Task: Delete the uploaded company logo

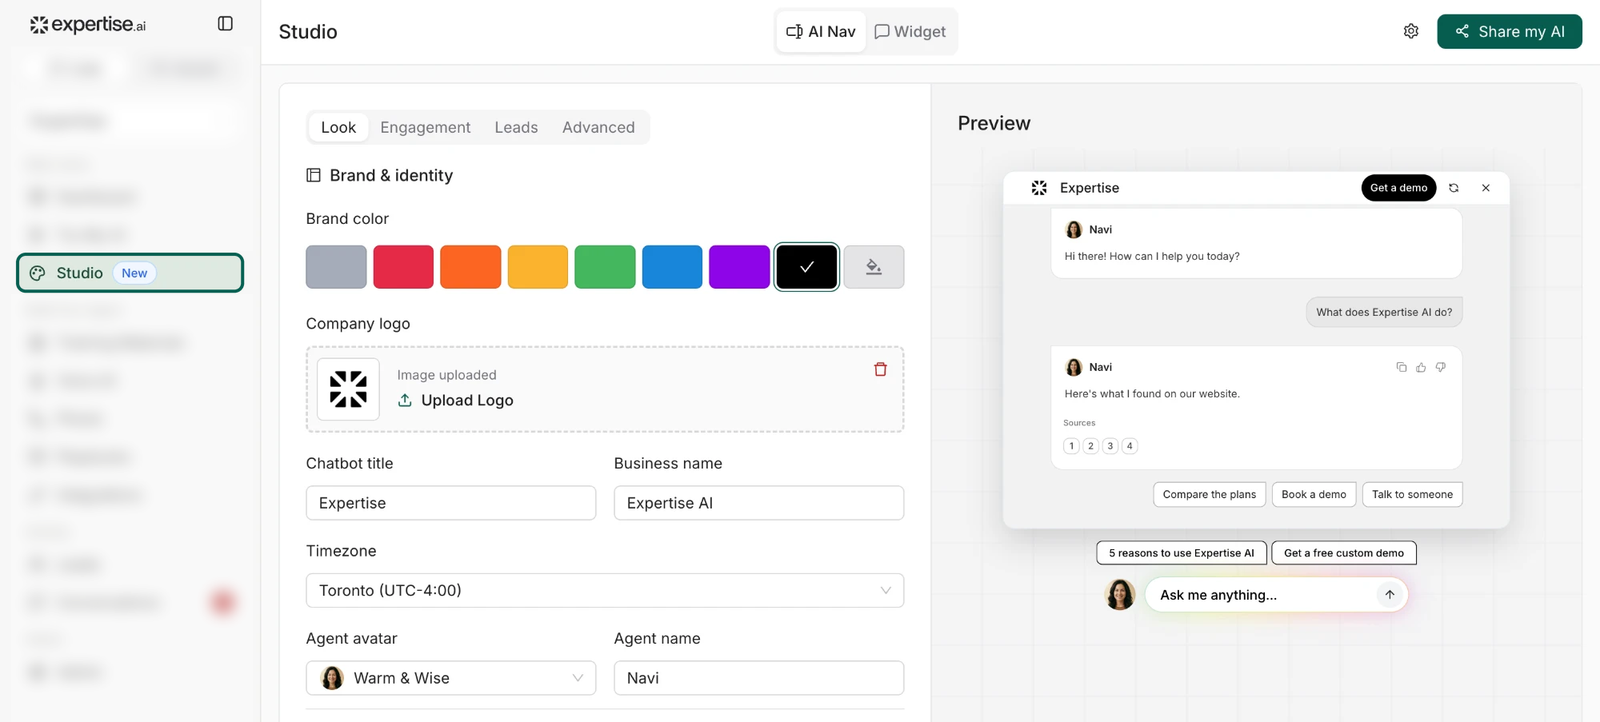Action: (x=880, y=369)
